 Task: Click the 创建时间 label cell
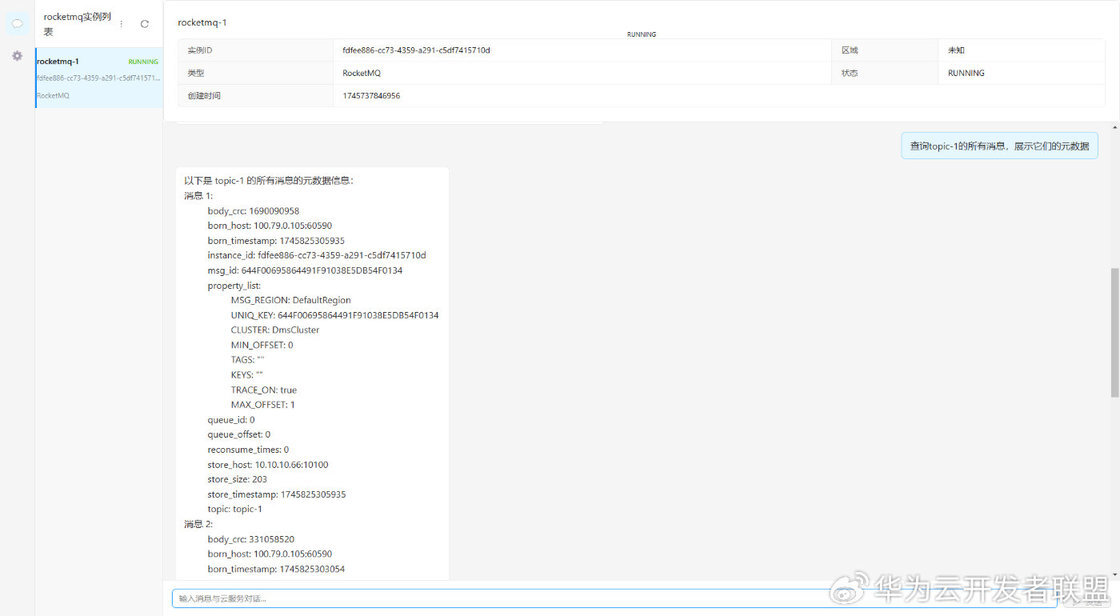pos(256,96)
